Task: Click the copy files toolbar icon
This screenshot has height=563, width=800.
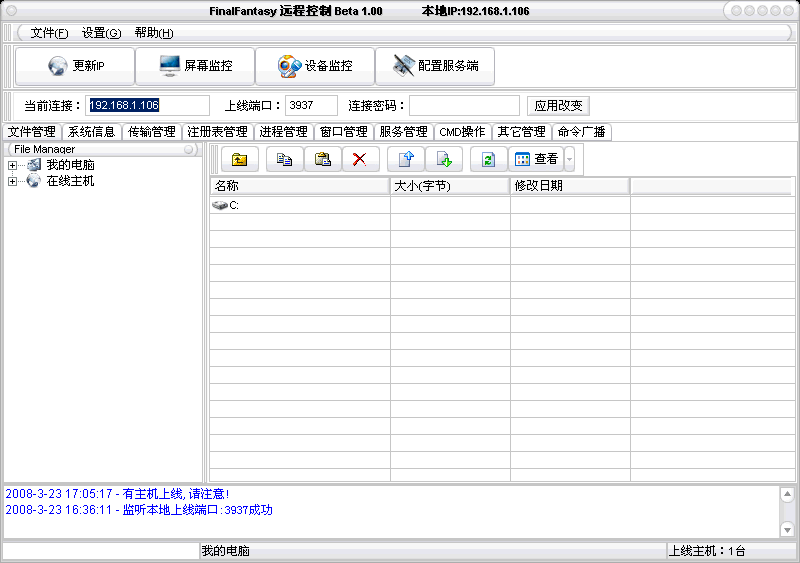Action: pos(284,159)
